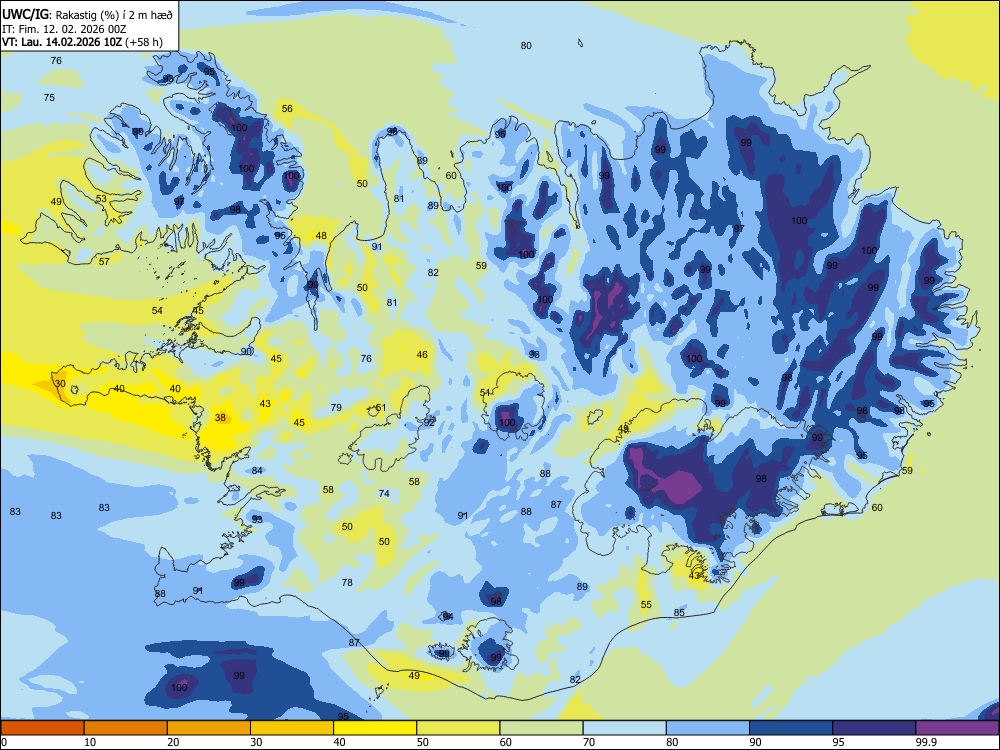Click the map humidity value '56'
The width and height of the screenshot is (1000, 750).
tap(287, 108)
